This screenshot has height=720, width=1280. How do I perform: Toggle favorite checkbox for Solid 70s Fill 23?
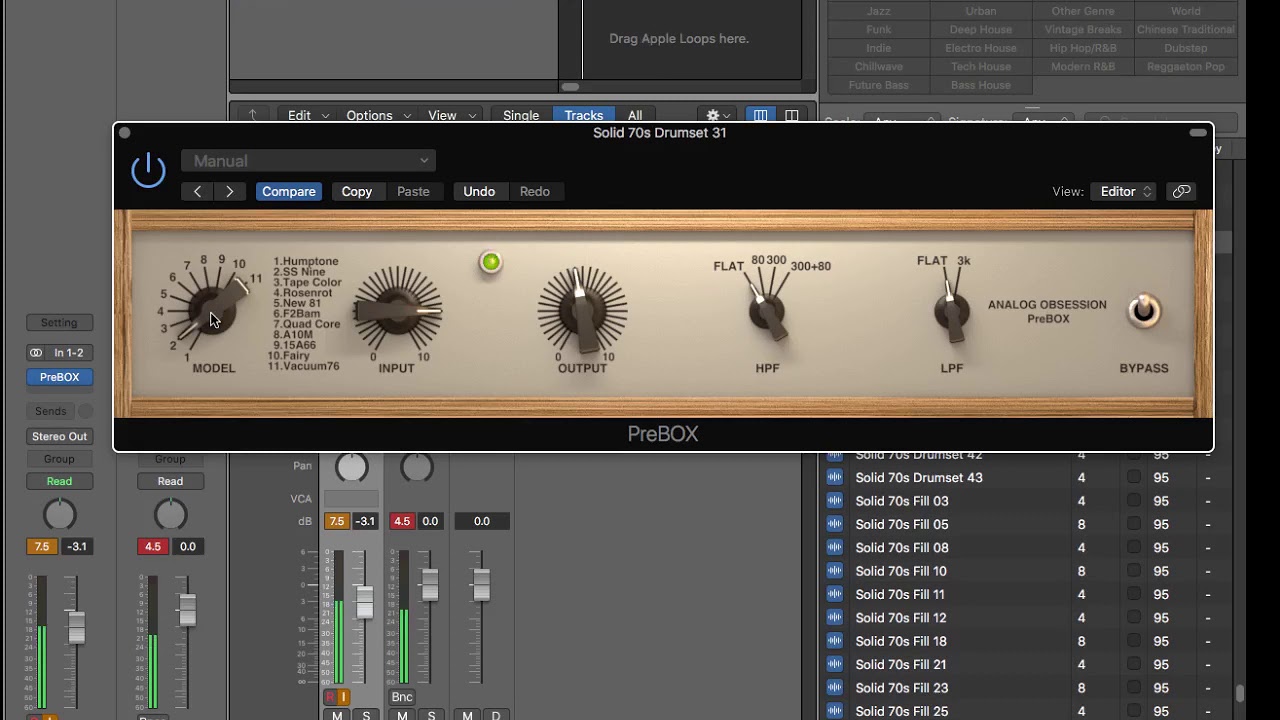(x=1133, y=687)
